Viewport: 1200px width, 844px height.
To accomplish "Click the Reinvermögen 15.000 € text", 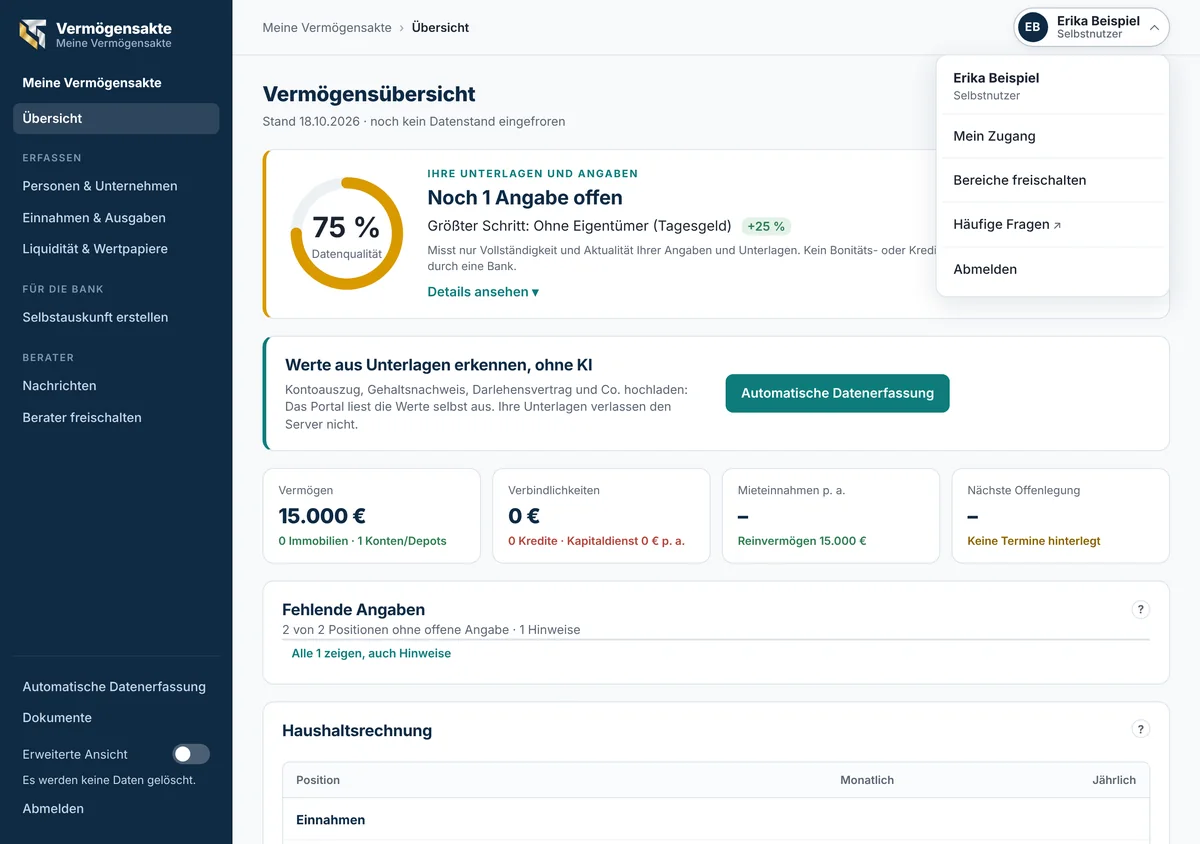I will coord(802,541).
